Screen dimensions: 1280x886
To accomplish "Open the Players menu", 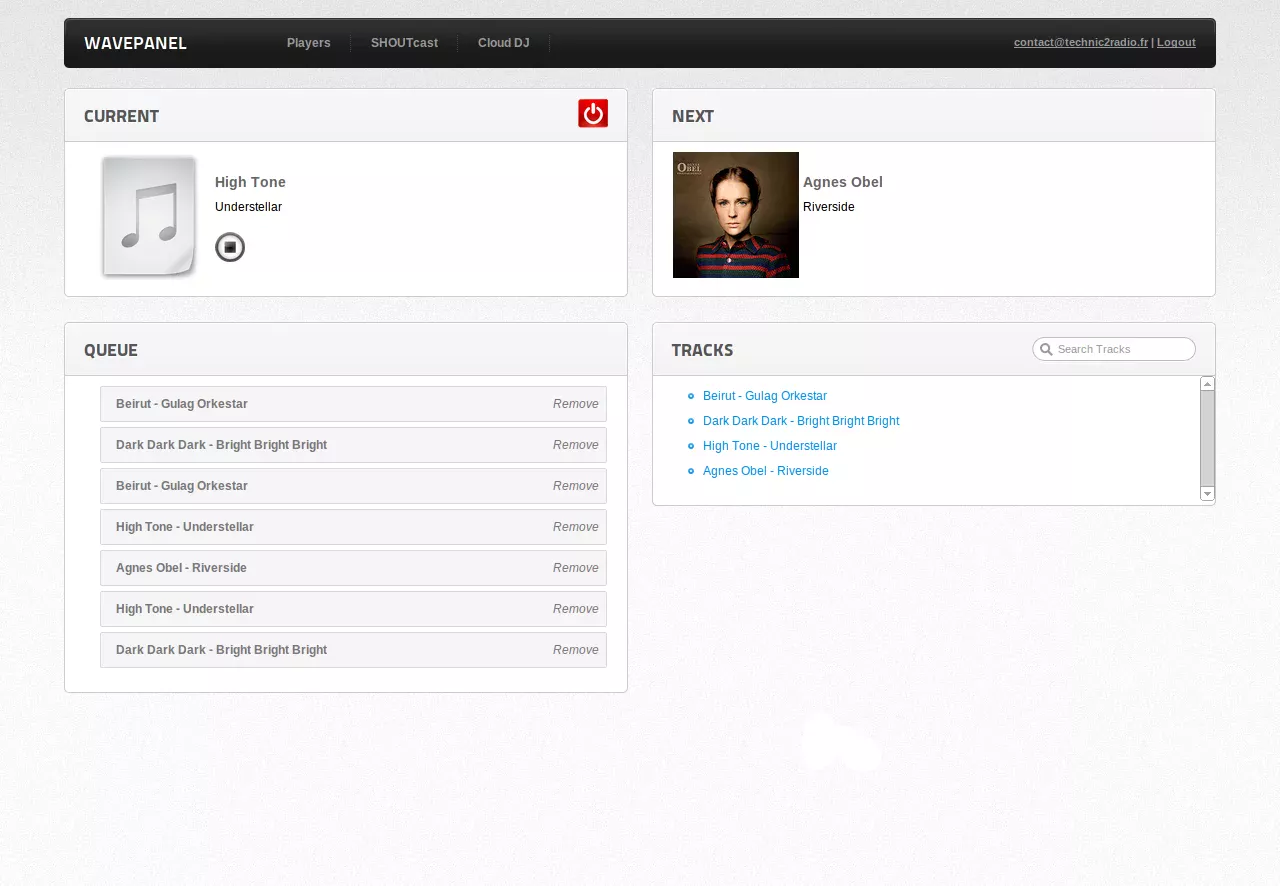I will point(308,43).
